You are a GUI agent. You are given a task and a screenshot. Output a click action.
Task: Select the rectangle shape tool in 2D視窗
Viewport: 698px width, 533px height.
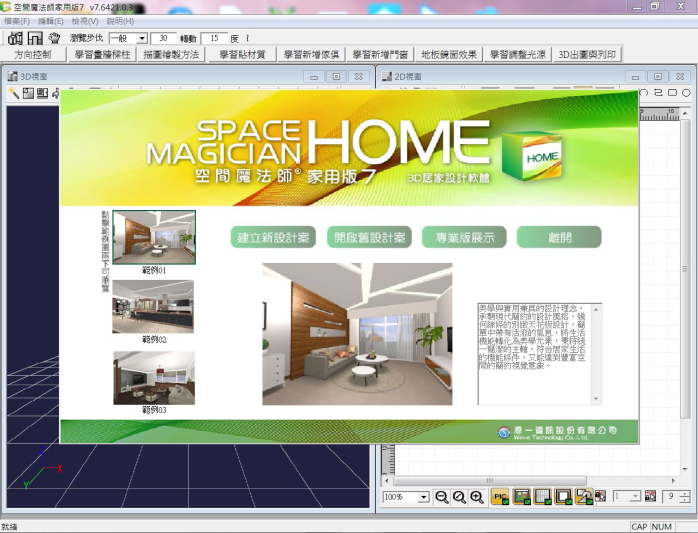click(x=672, y=93)
